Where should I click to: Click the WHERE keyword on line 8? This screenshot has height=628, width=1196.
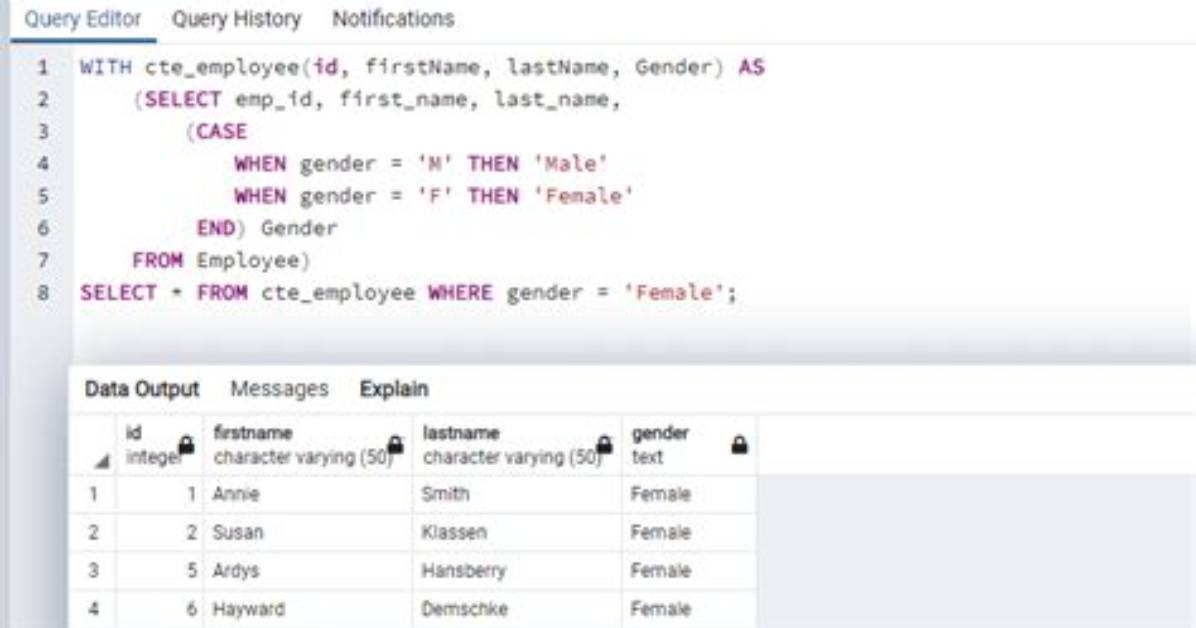click(461, 293)
